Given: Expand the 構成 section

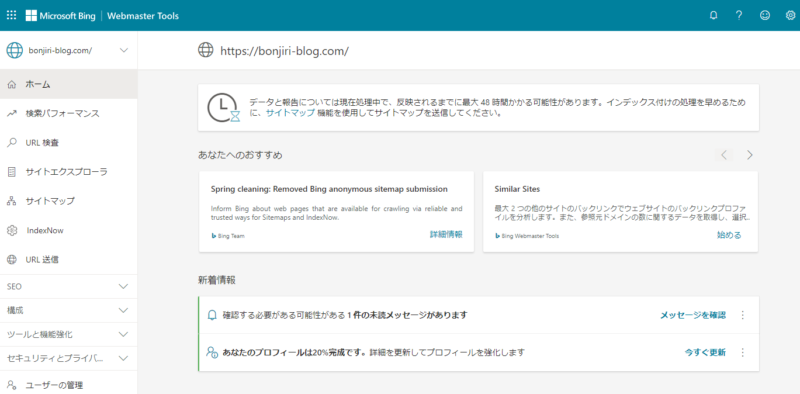Looking at the screenshot, I should (x=68, y=310).
